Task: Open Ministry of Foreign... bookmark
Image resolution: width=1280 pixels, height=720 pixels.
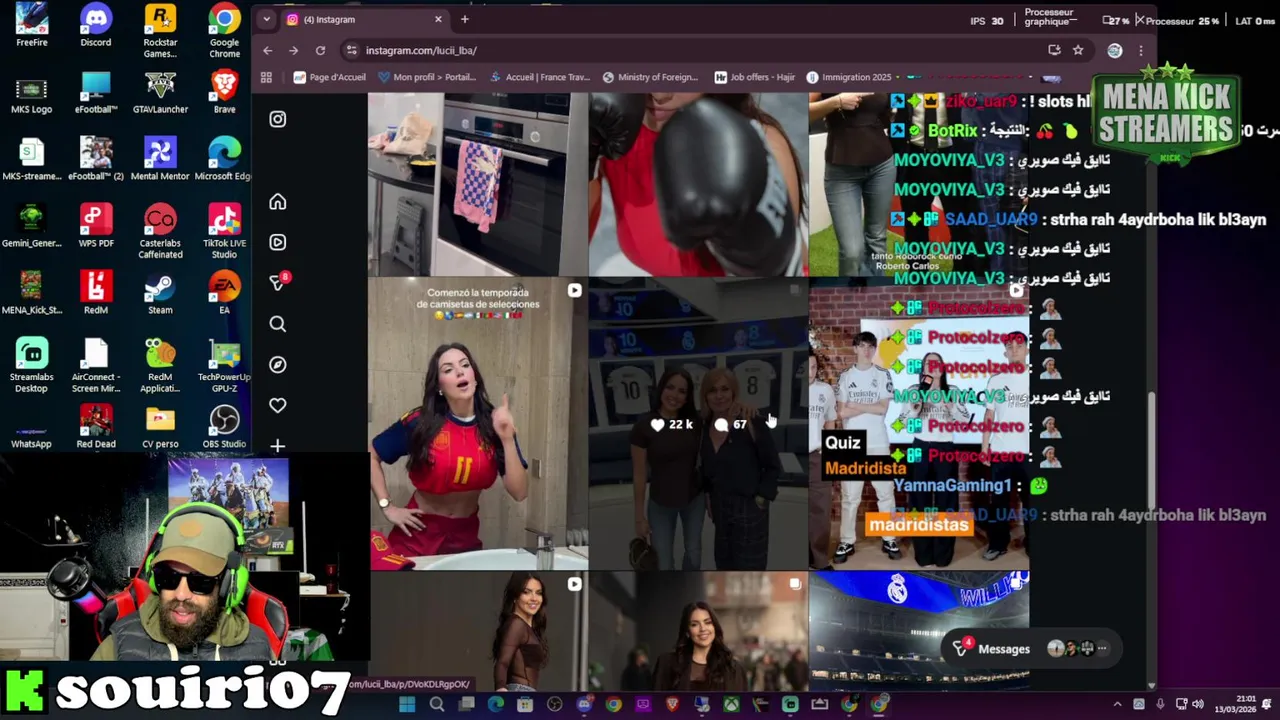Action: (x=651, y=77)
